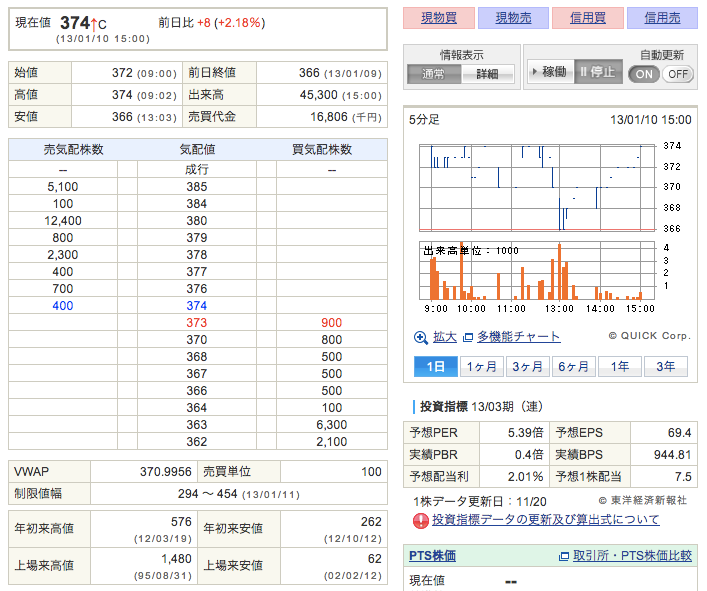Click the 5-minute price chart
Image resolution: width=707 pixels, height=591 pixels.
[x=537, y=187]
